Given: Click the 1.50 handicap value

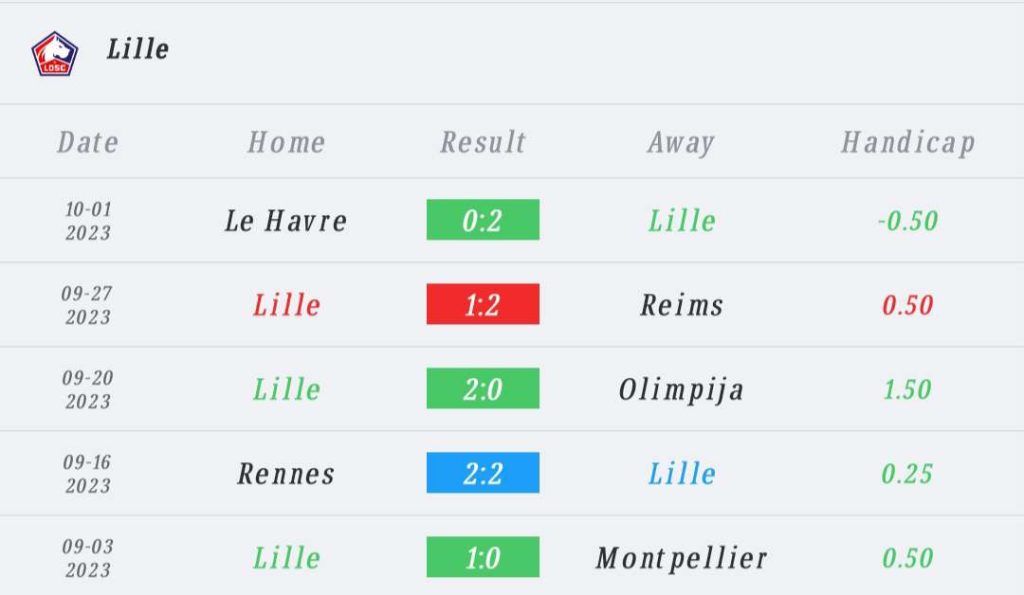Looking at the screenshot, I should 907,388.
